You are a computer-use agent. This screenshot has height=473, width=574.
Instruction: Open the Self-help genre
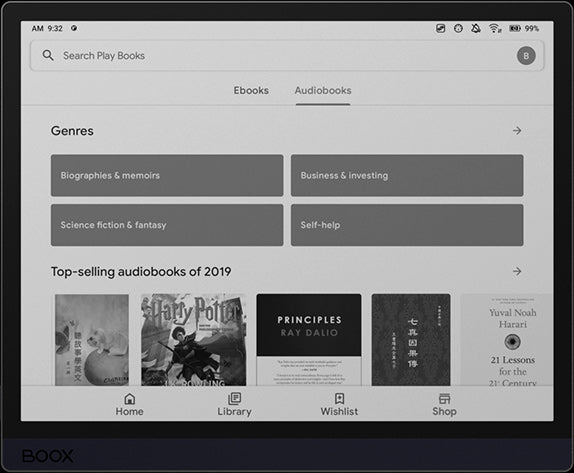pyautogui.click(x=407, y=225)
